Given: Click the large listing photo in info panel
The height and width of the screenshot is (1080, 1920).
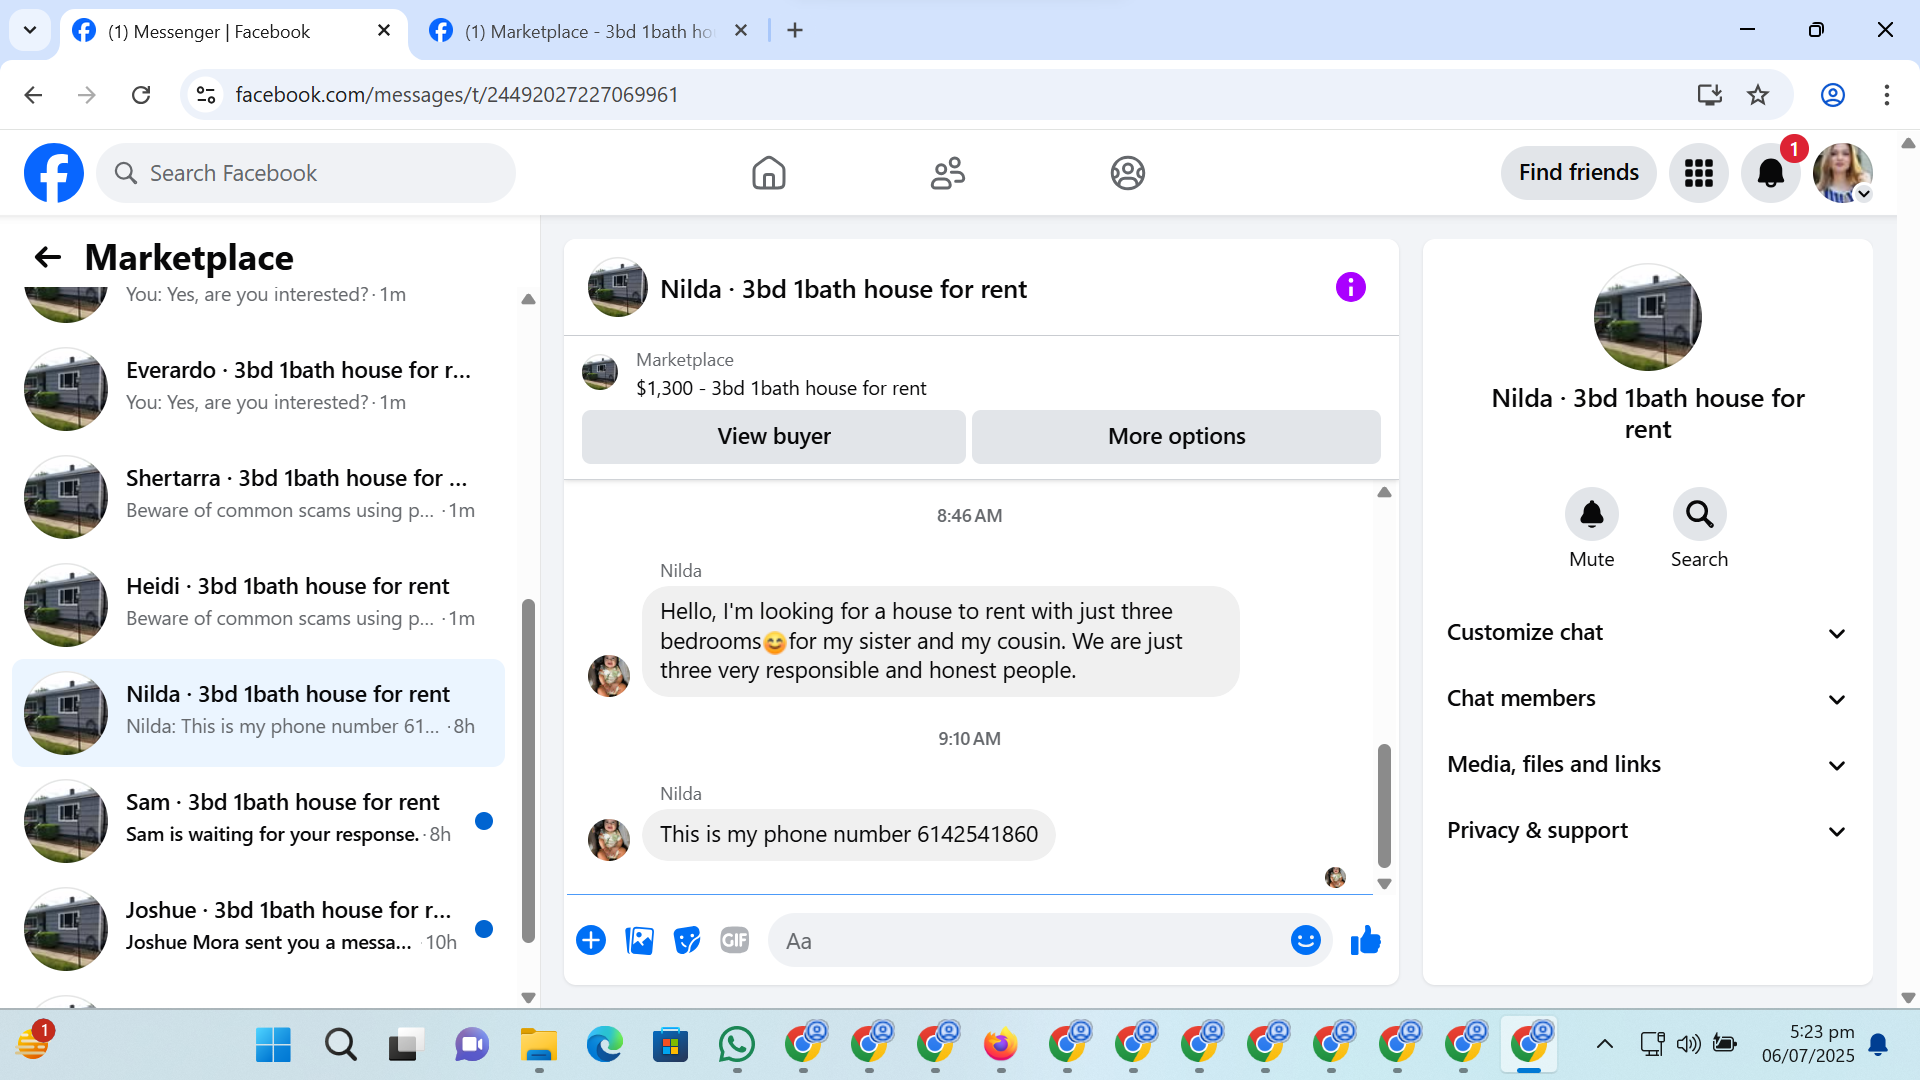Looking at the screenshot, I should click(1647, 318).
